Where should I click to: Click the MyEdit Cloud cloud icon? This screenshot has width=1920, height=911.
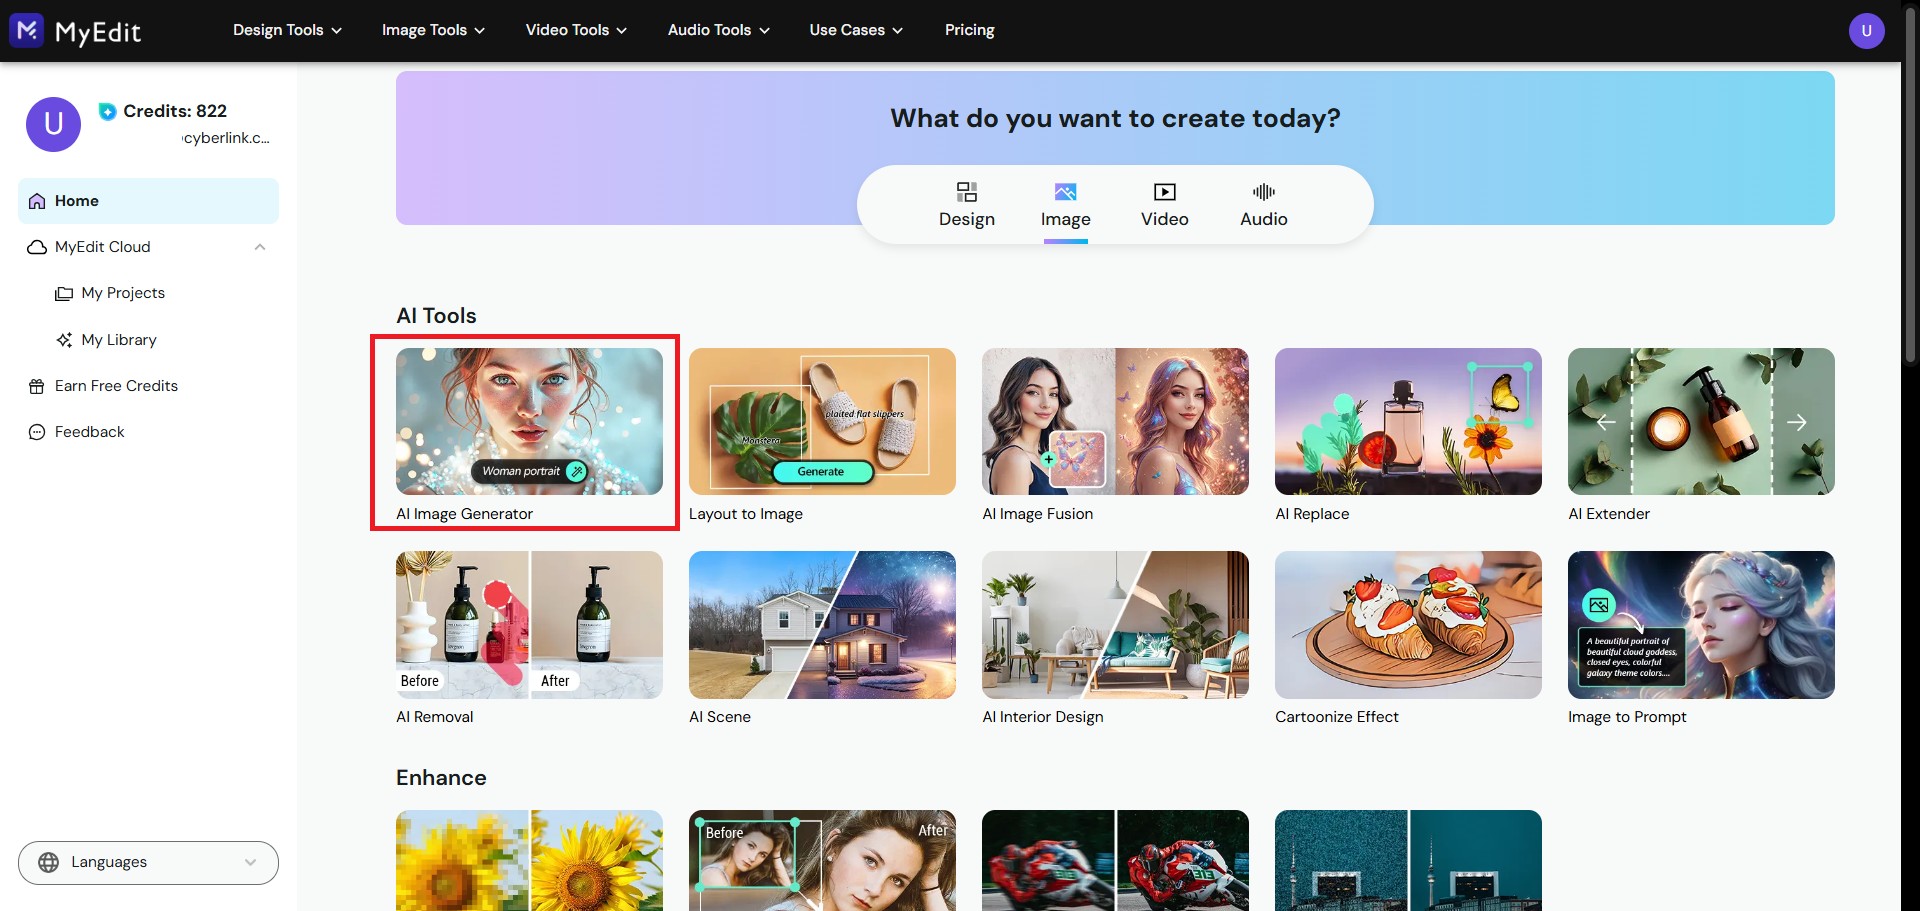click(37, 247)
